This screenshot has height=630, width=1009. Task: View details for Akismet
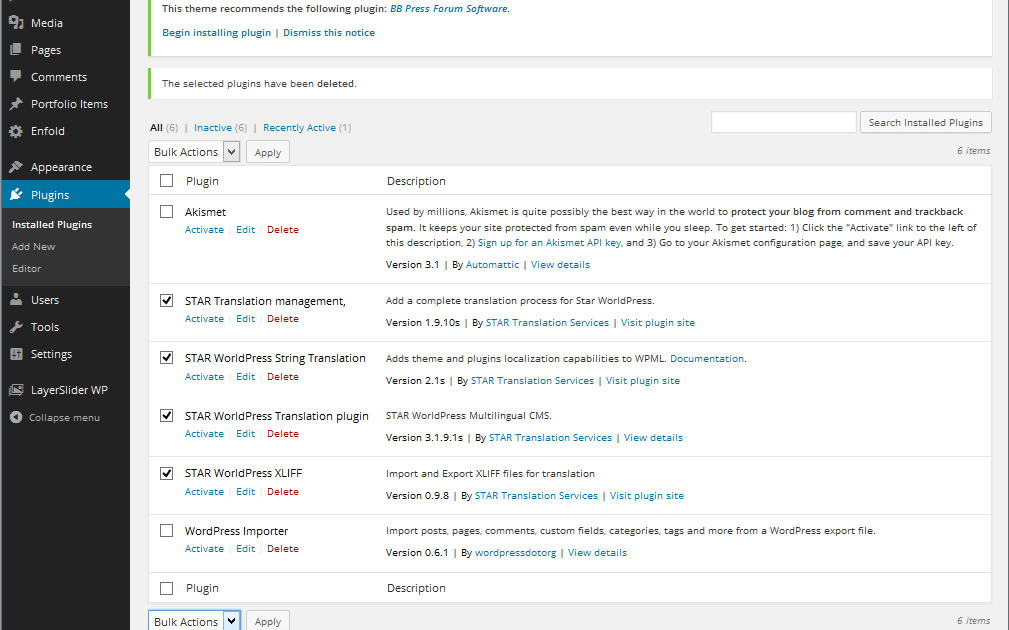pos(560,264)
